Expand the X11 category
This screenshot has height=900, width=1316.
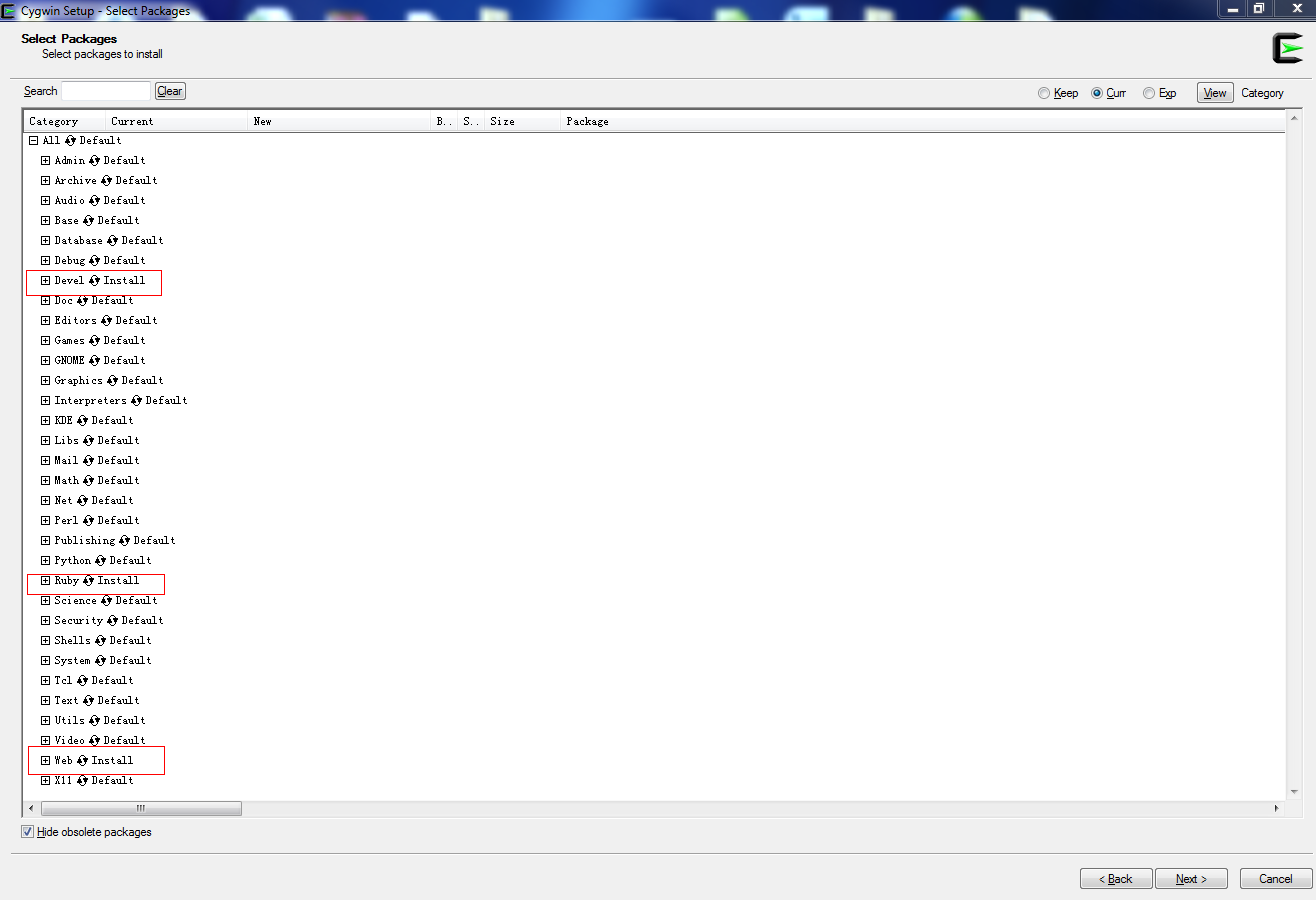46,781
